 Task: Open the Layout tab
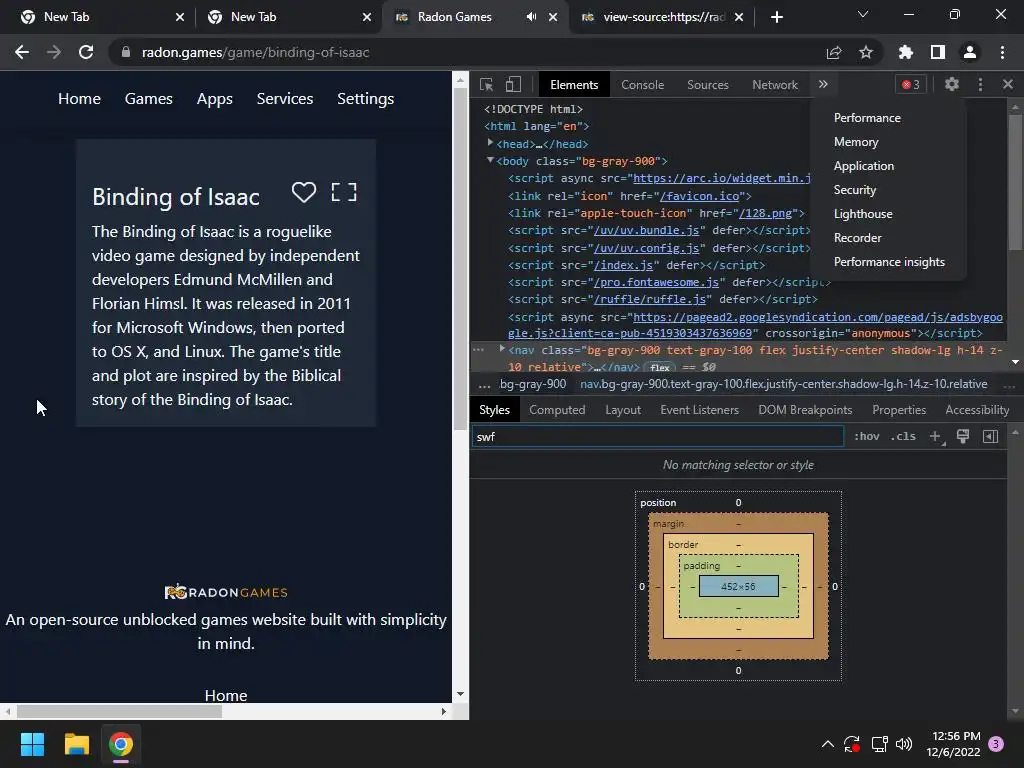[x=622, y=409]
